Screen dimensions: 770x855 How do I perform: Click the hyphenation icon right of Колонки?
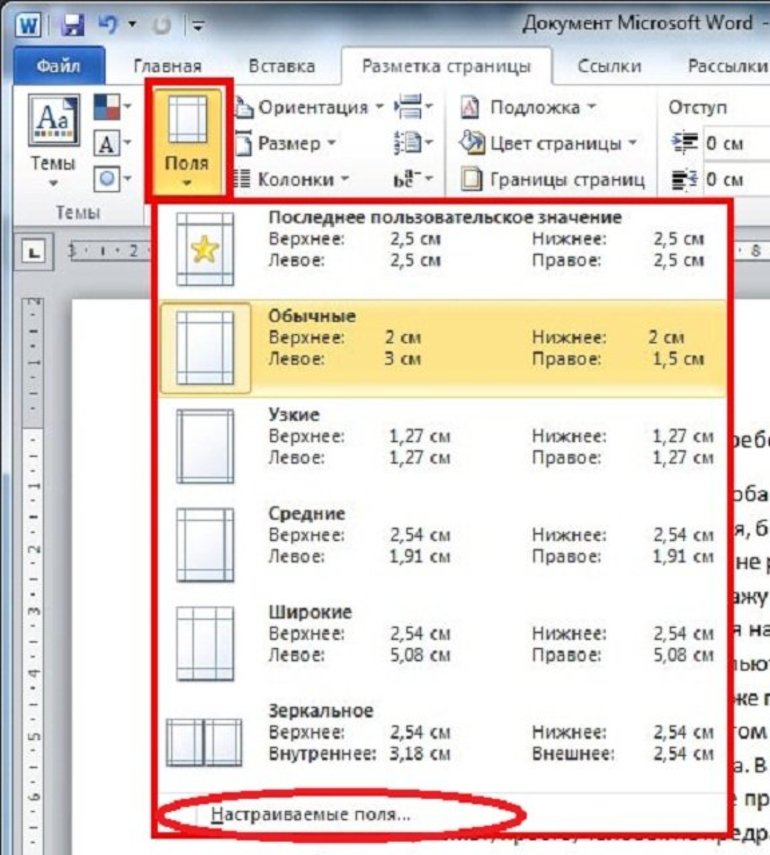pos(413,180)
